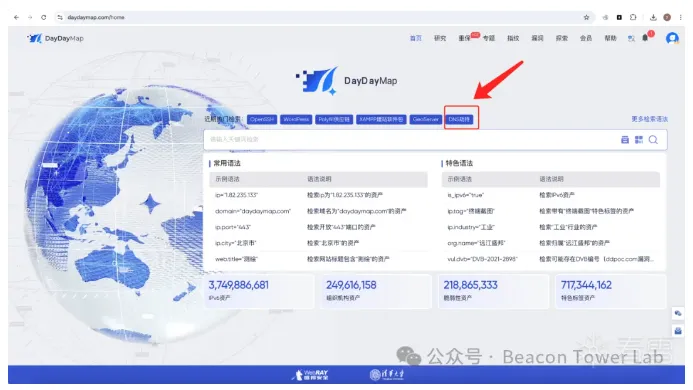Viewport: 693px width, 390px height.
Task: Click the 717,344,162 assets card
Action: pyautogui.click(x=611, y=291)
